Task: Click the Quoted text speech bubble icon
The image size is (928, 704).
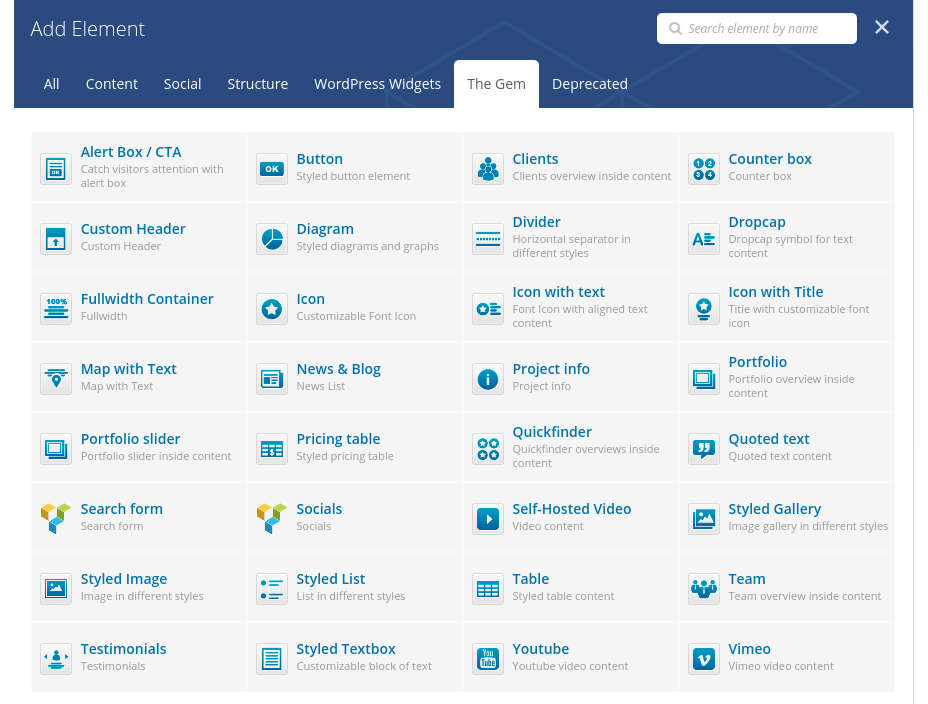Action: [704, 449]
